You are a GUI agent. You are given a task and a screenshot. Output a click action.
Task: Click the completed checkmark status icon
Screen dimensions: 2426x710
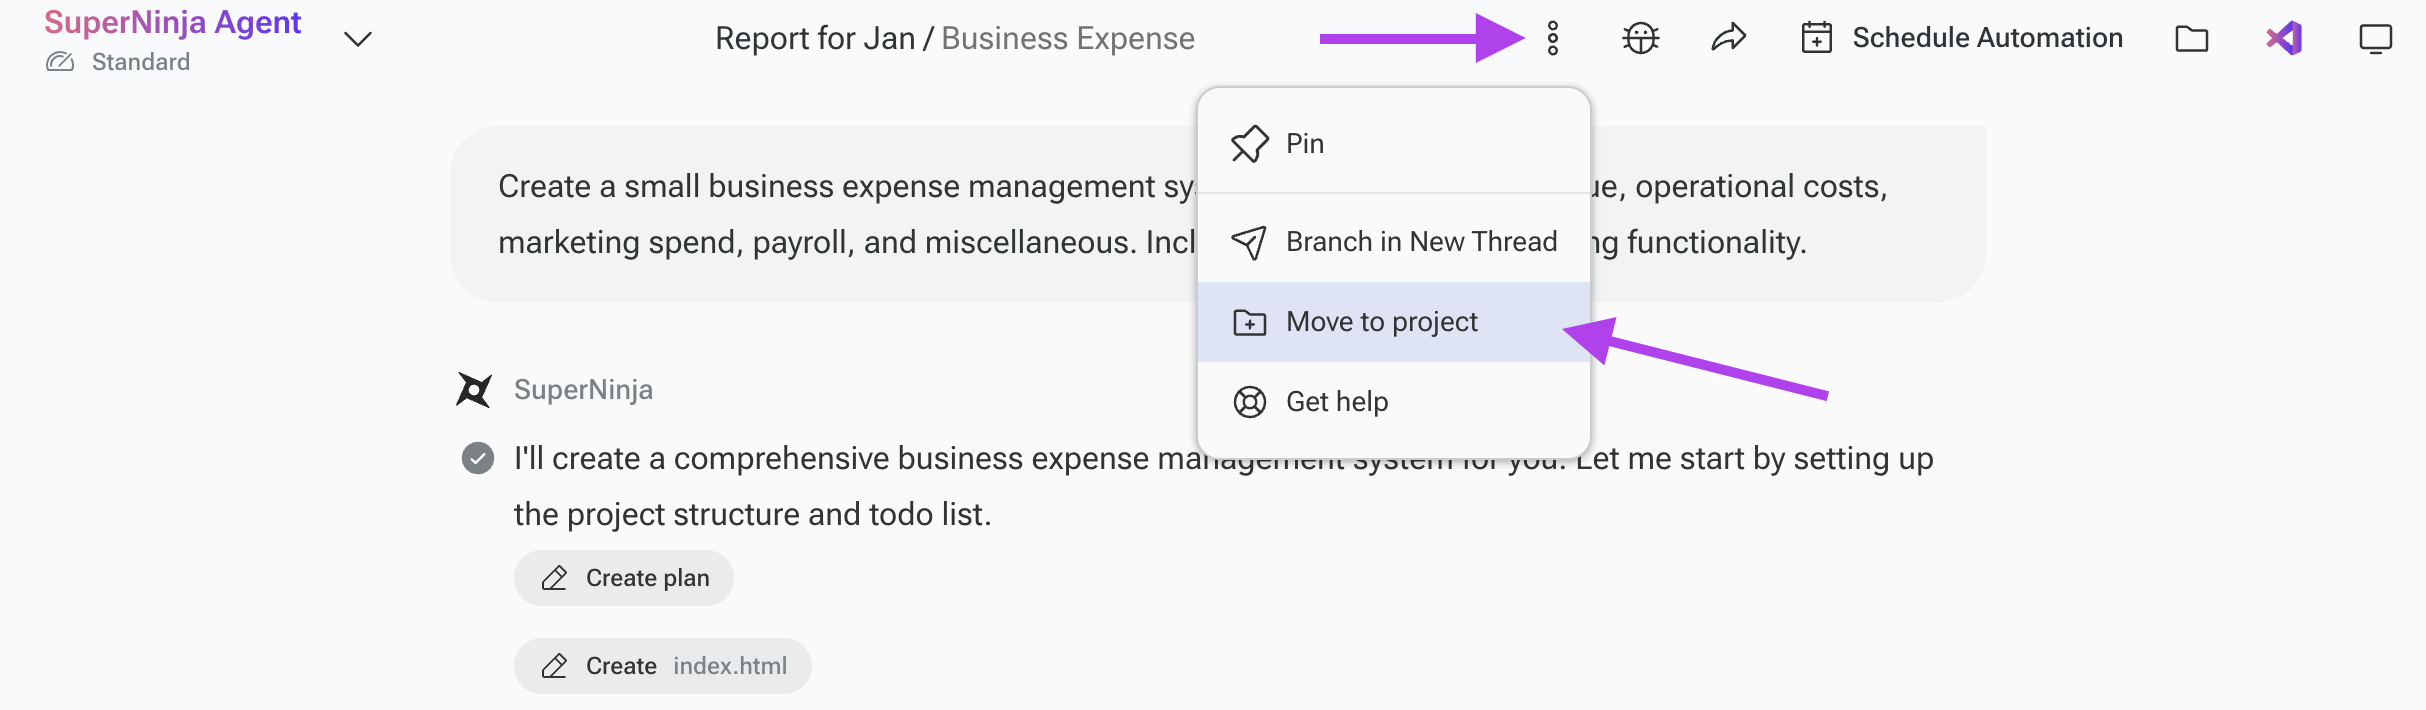[478, 458]
